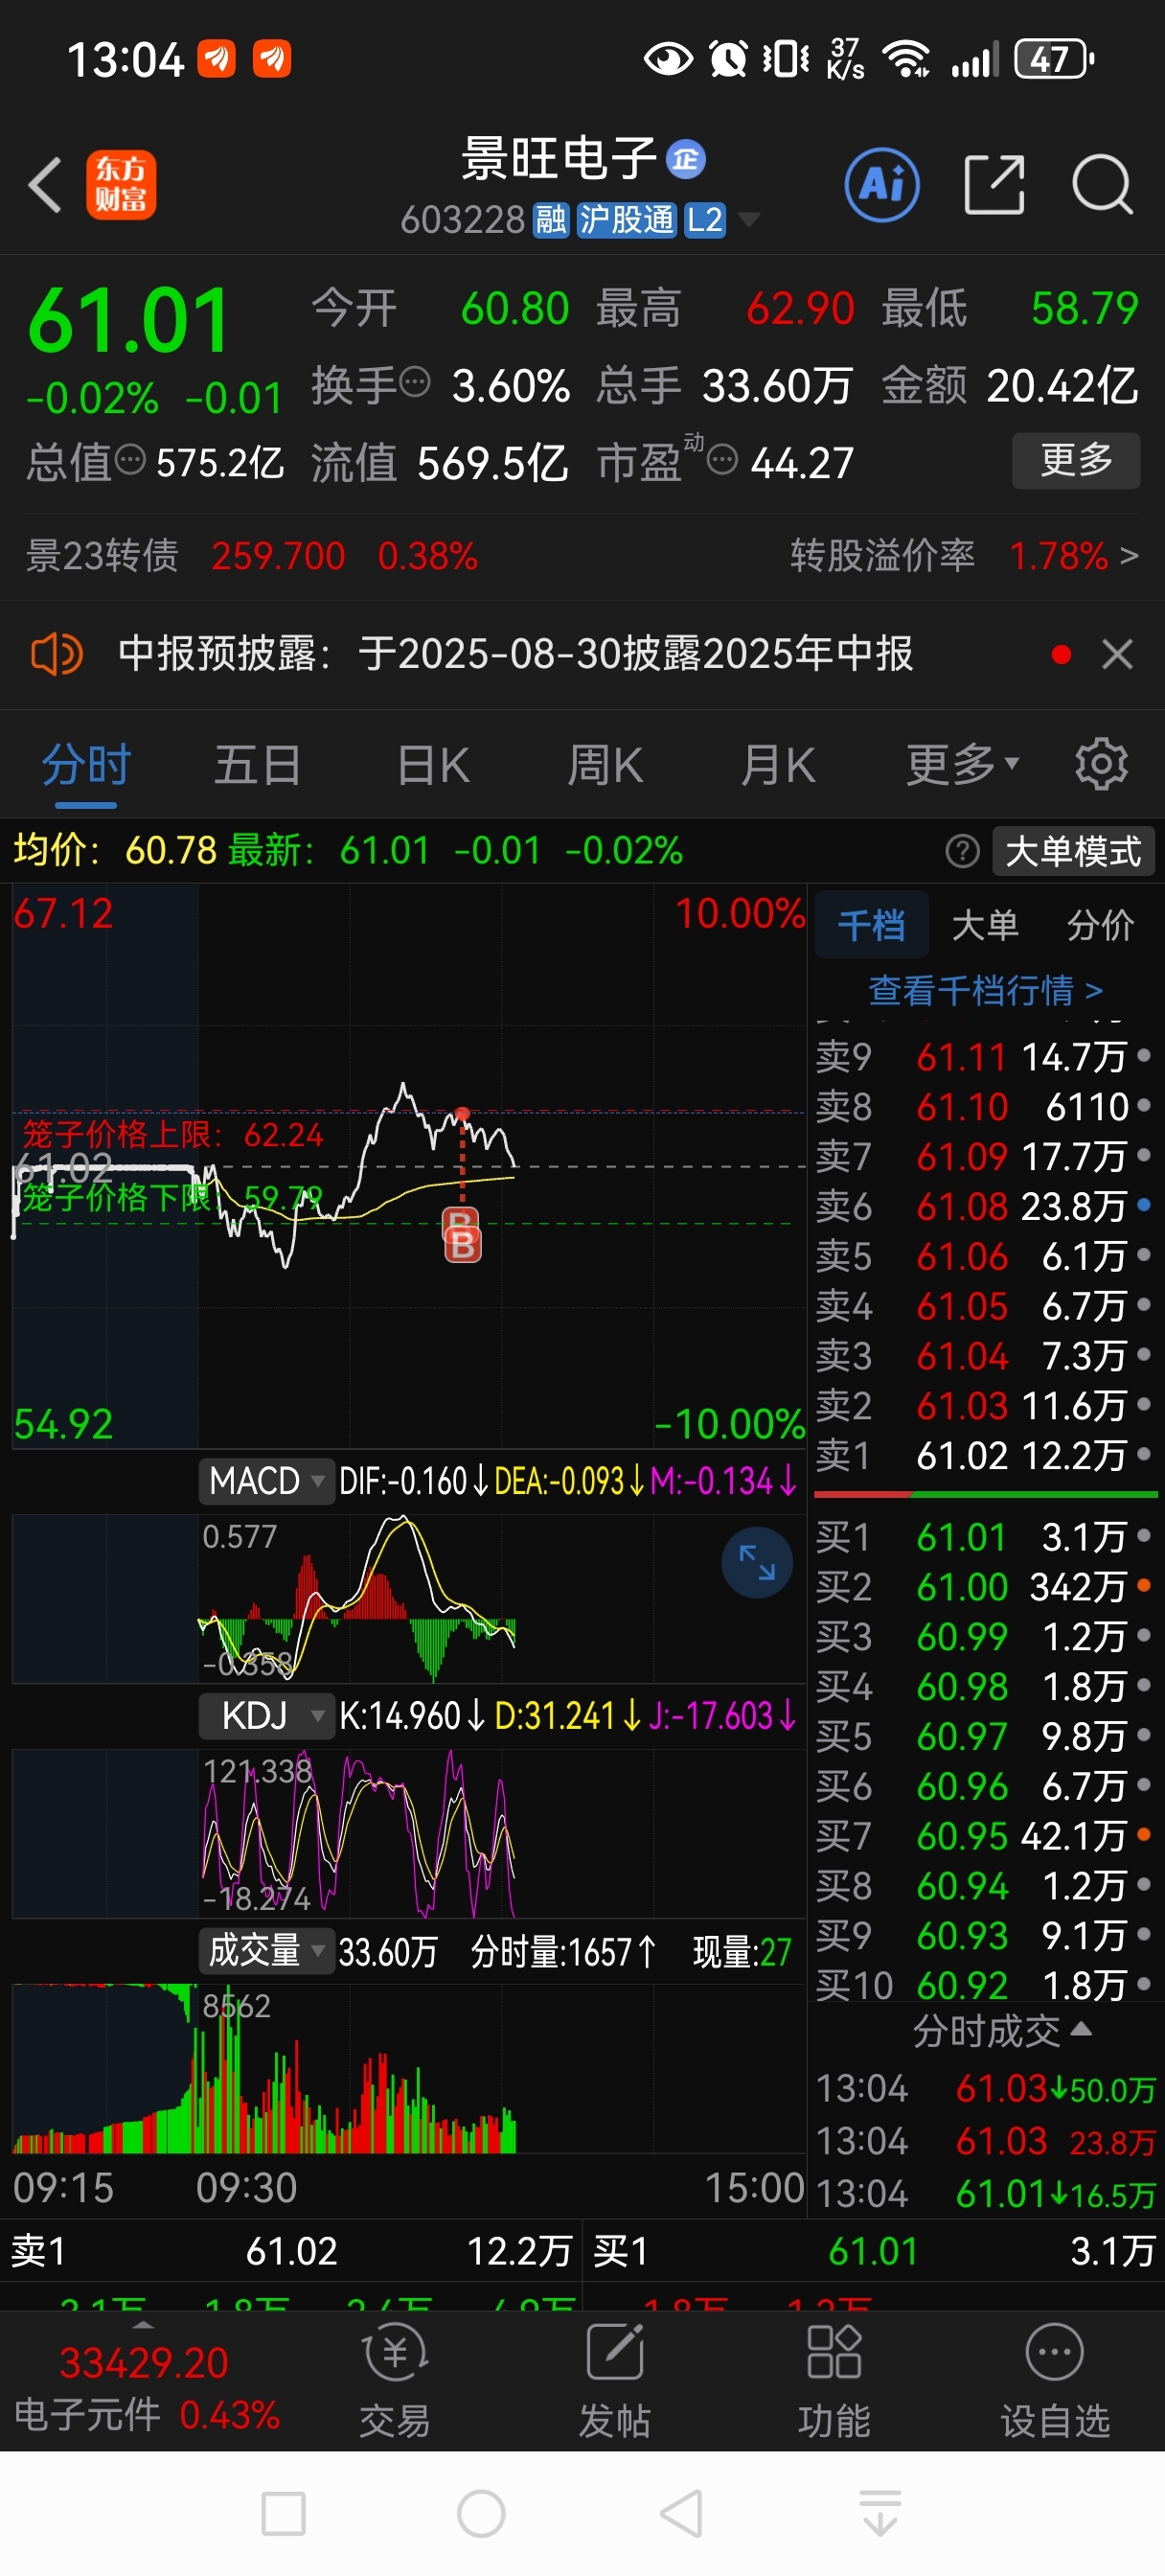Toggle 大单模式 mode
This screenshot has width=1165, height=2576.
tap(1072, 851)
